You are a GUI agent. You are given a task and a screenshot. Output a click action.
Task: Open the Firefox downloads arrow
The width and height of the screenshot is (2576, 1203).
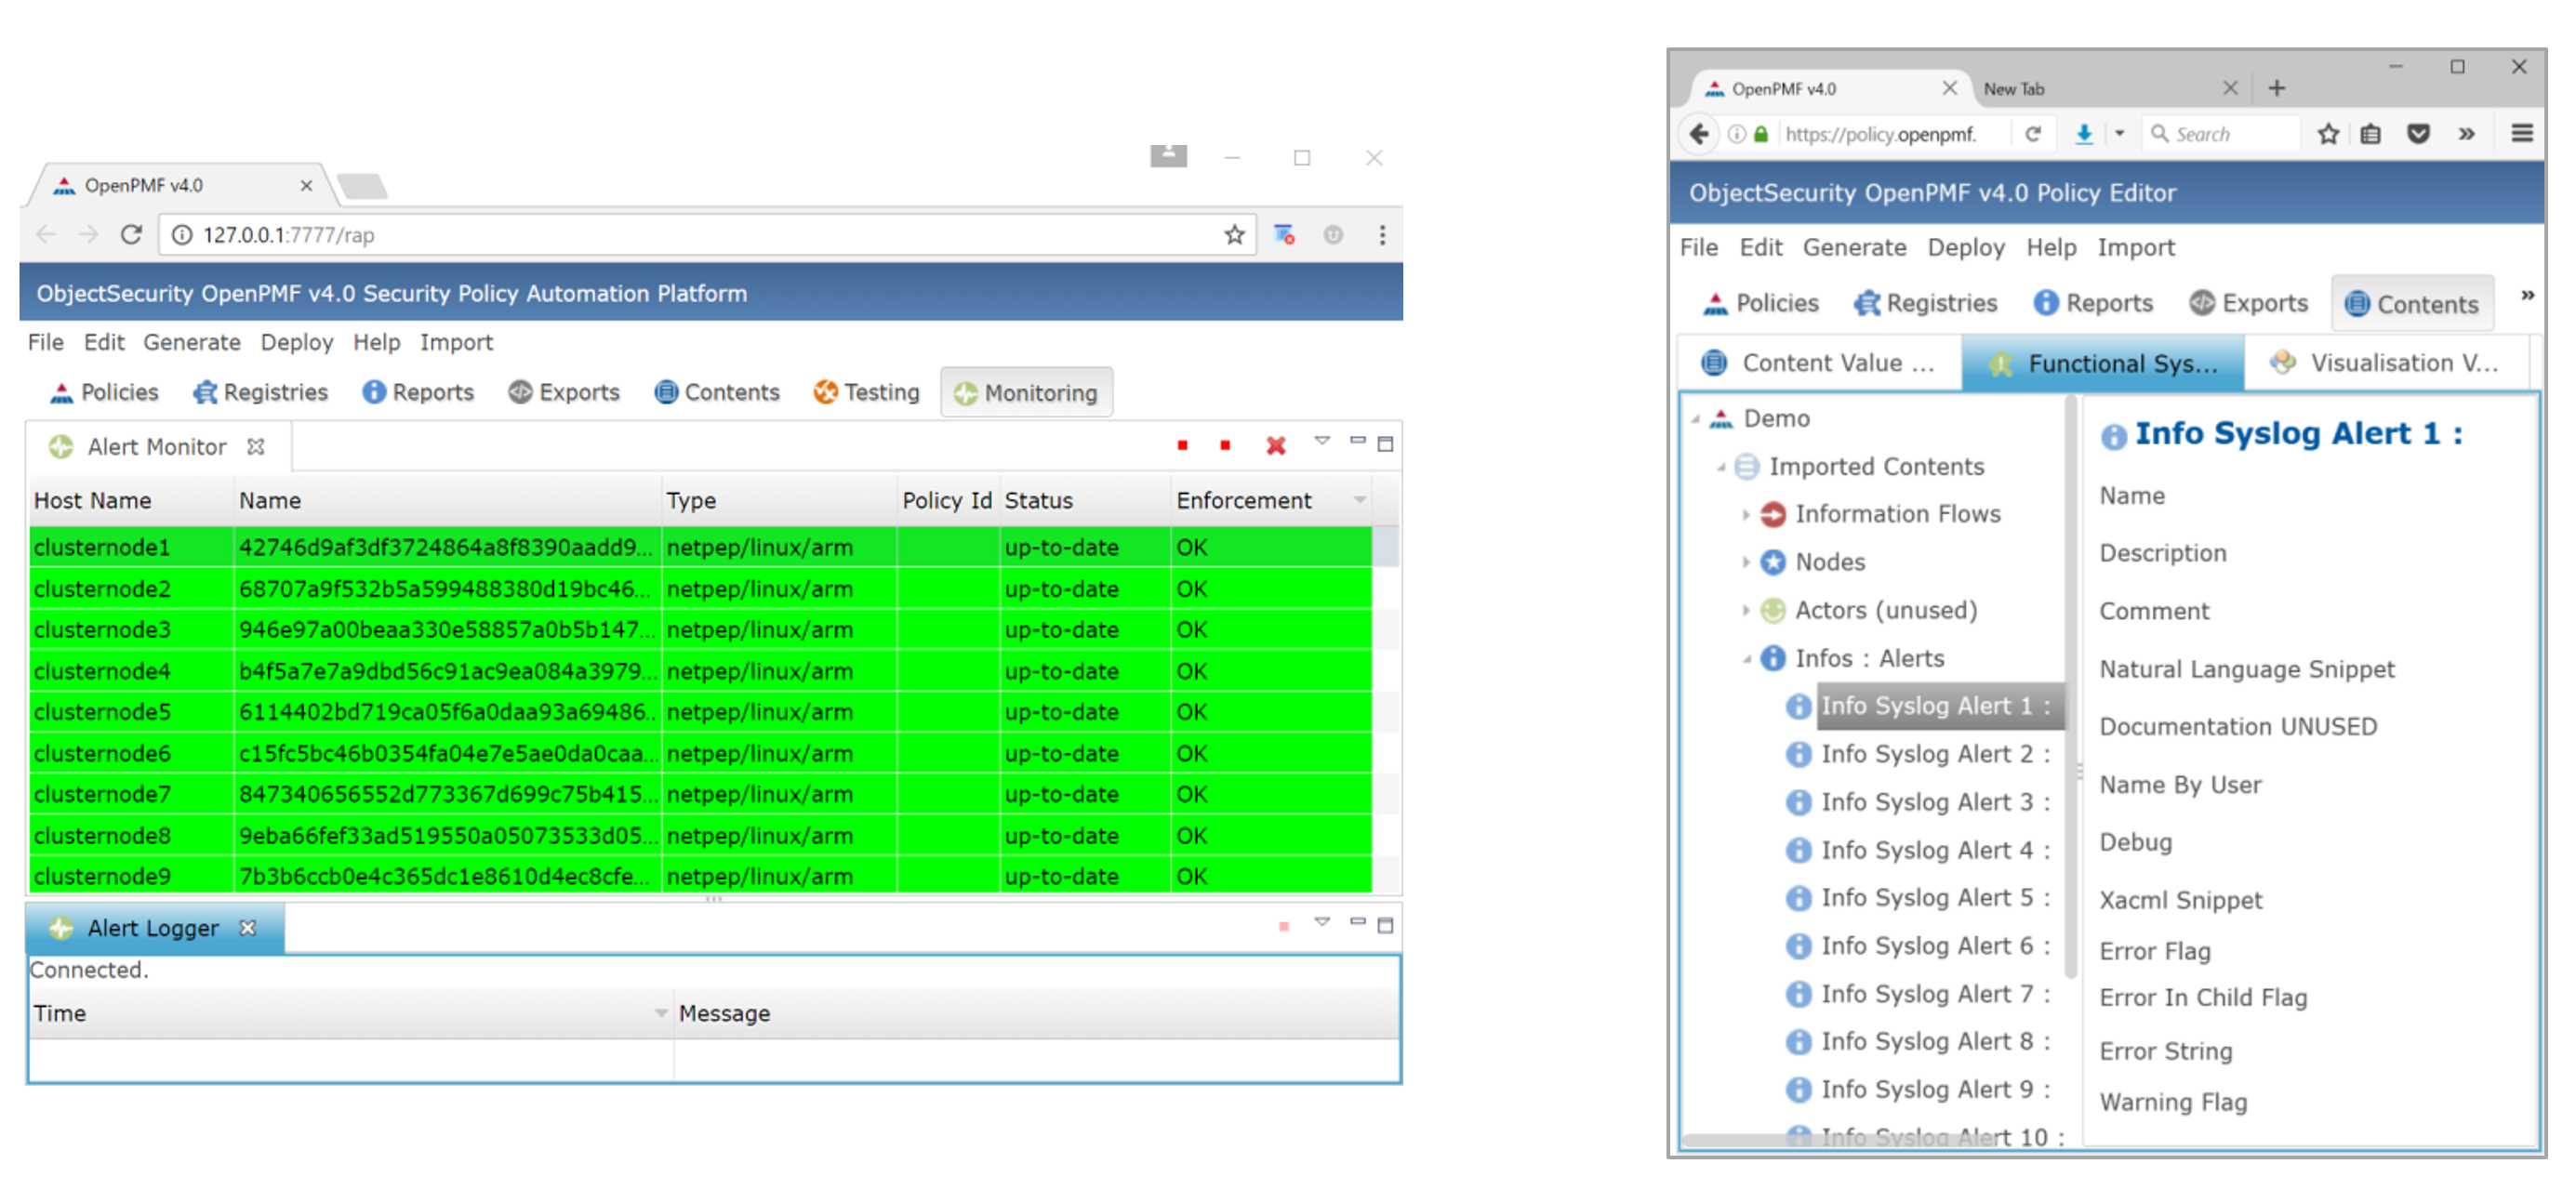pyautogui.click(x=2083, y=134)
